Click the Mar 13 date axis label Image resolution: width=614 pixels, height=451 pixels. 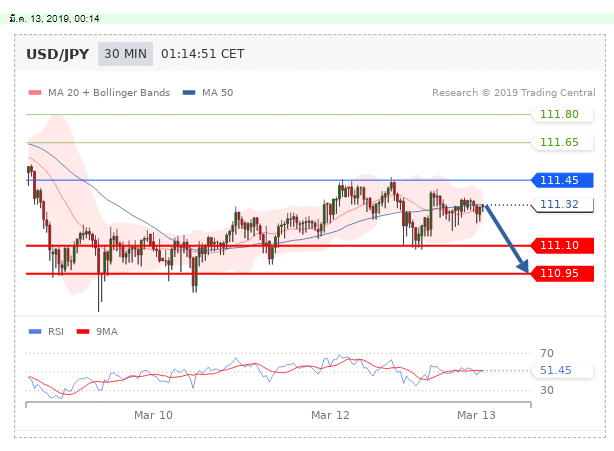coord(476,415)
